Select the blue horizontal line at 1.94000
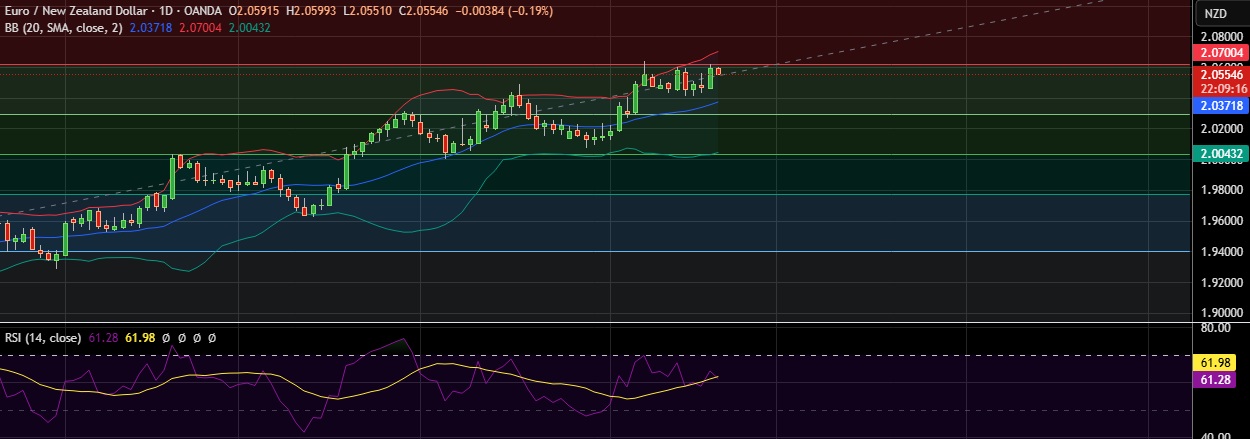 595,252
